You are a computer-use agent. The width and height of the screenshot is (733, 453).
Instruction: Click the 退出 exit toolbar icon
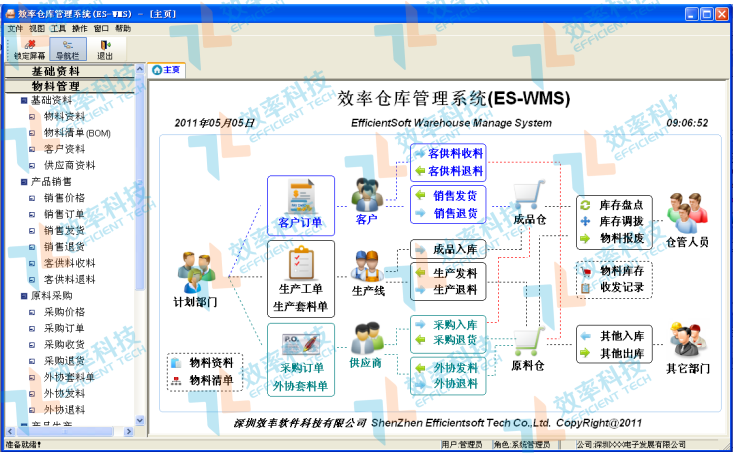tap(105, 44)
